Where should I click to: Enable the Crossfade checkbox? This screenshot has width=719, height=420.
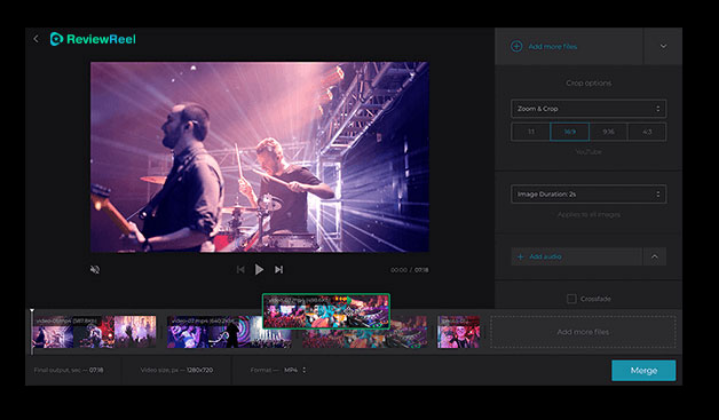tap(571, 298)
